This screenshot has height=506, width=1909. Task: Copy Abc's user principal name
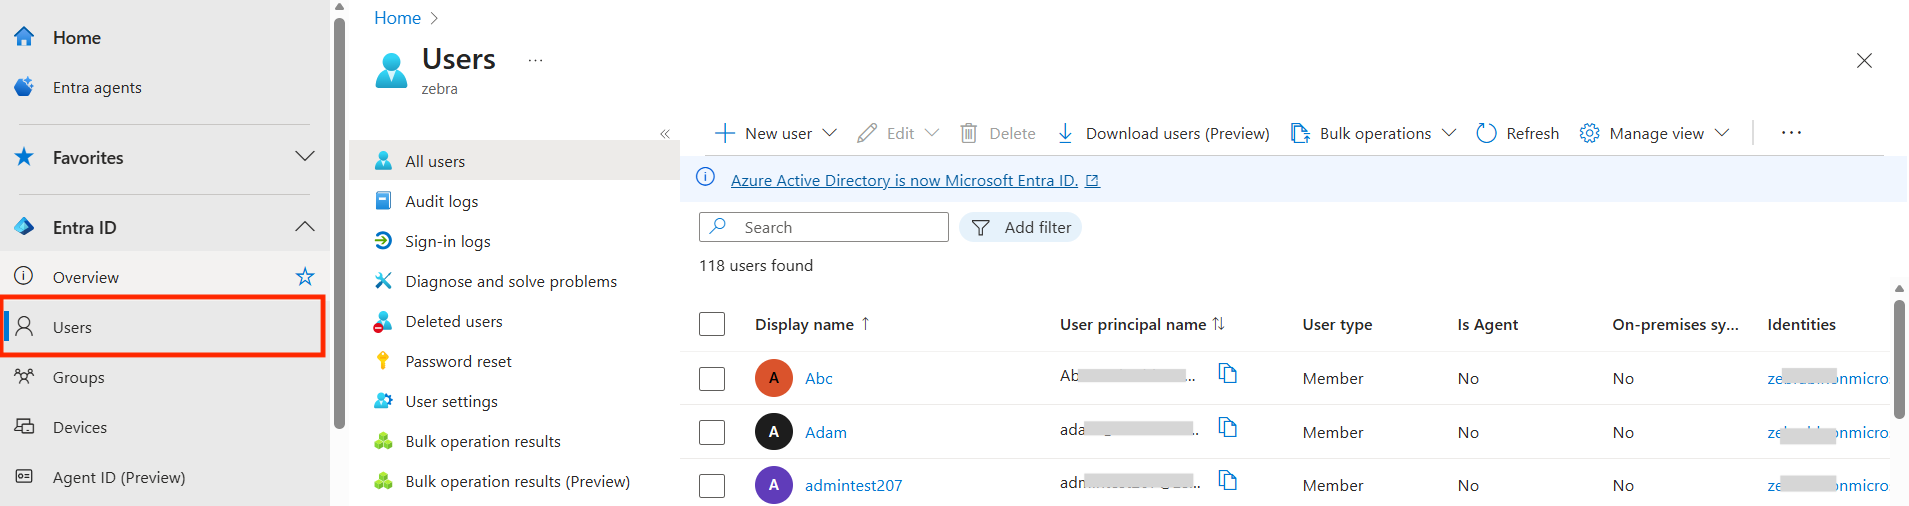pyautogui.click(x=1227, y=374)
